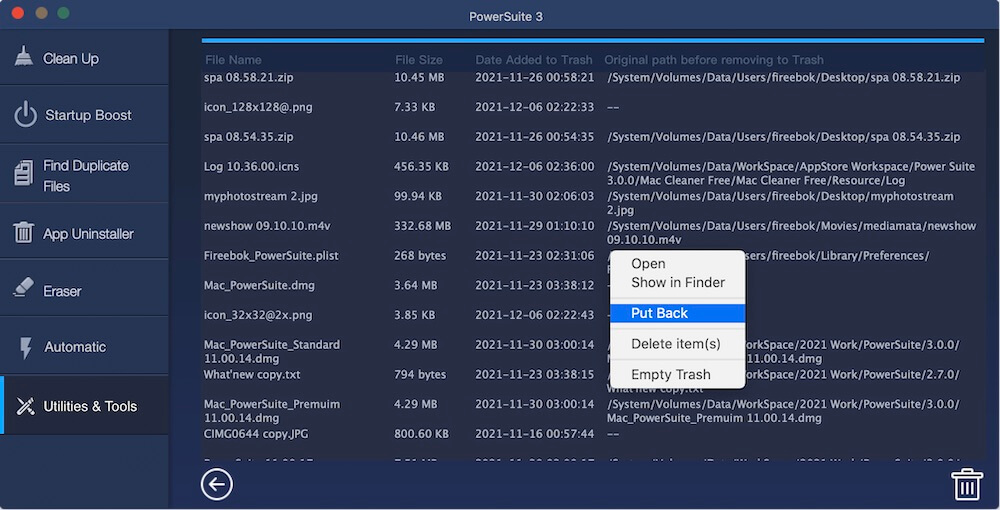1000x510 pixels.
Task: Sort by the File Size column header
Action: click(418, 60)
